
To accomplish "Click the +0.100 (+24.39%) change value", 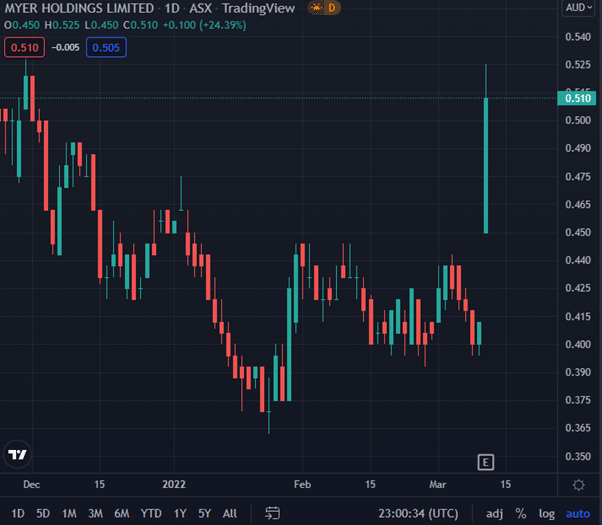I will tap(204, 25).
